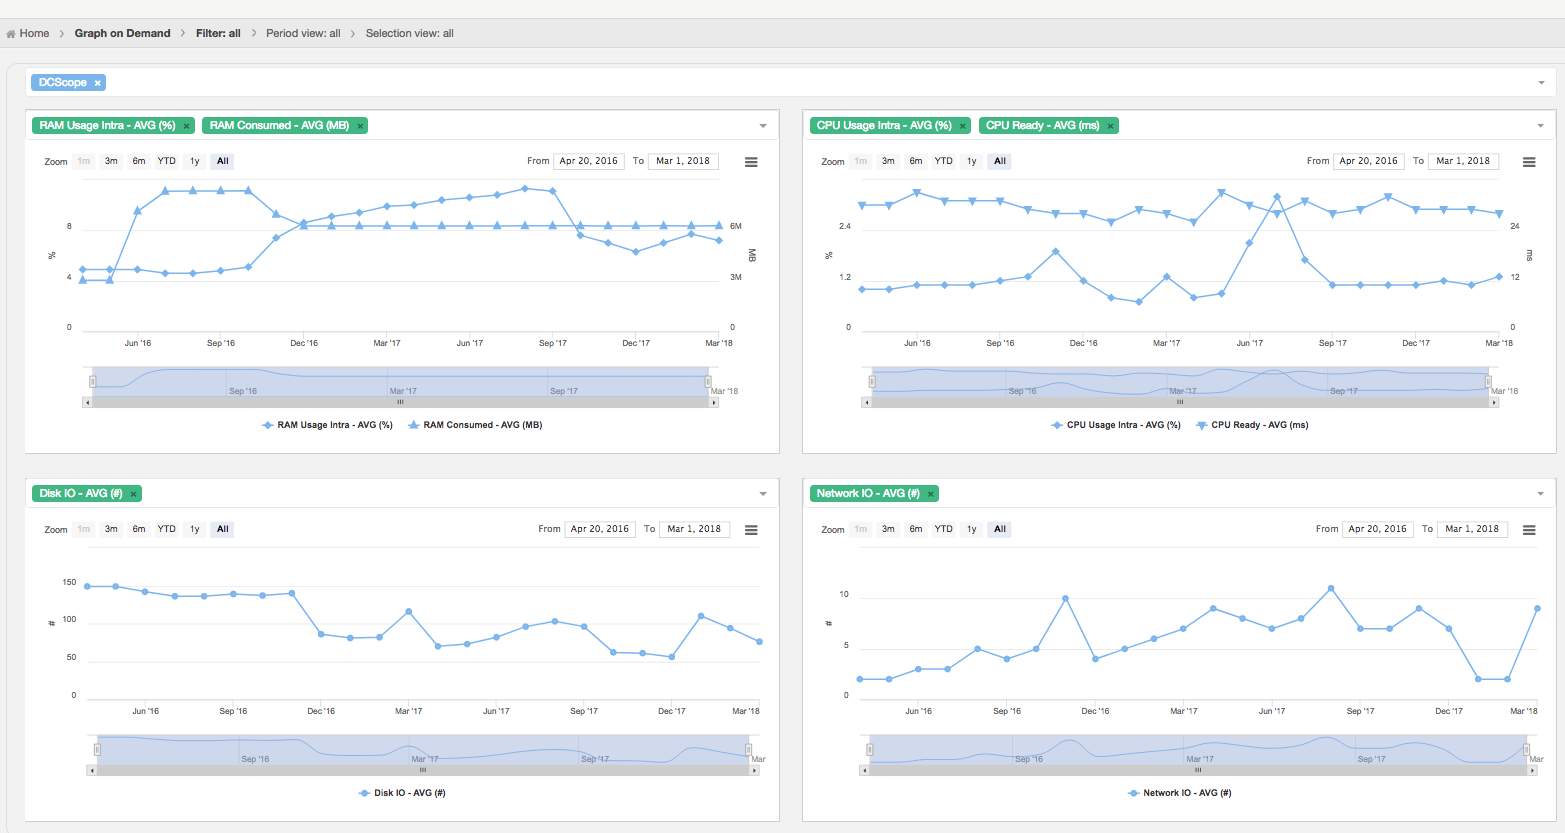Viewport: 1565px width, 833px height.
Task: Set Network IO chart zoom to YTD
Action: (x=944, y=529)
